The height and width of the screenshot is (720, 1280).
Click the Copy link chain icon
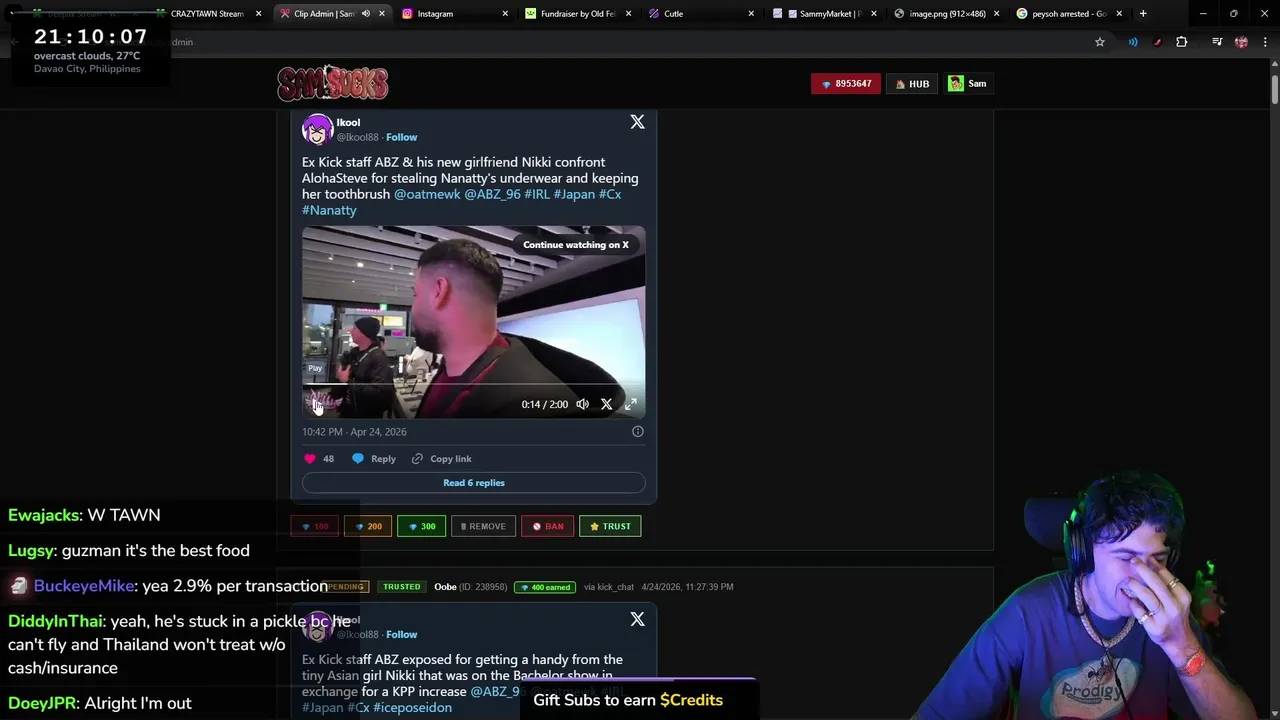(x=417, y=459)
